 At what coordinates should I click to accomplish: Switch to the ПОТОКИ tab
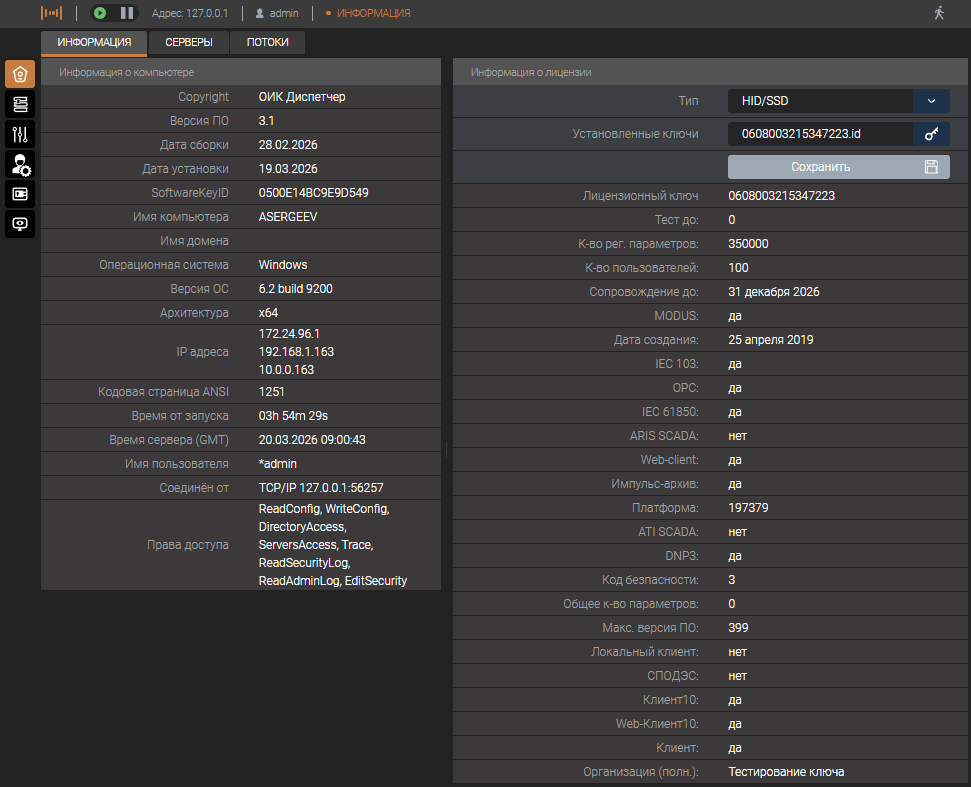(x=268, y=43)
